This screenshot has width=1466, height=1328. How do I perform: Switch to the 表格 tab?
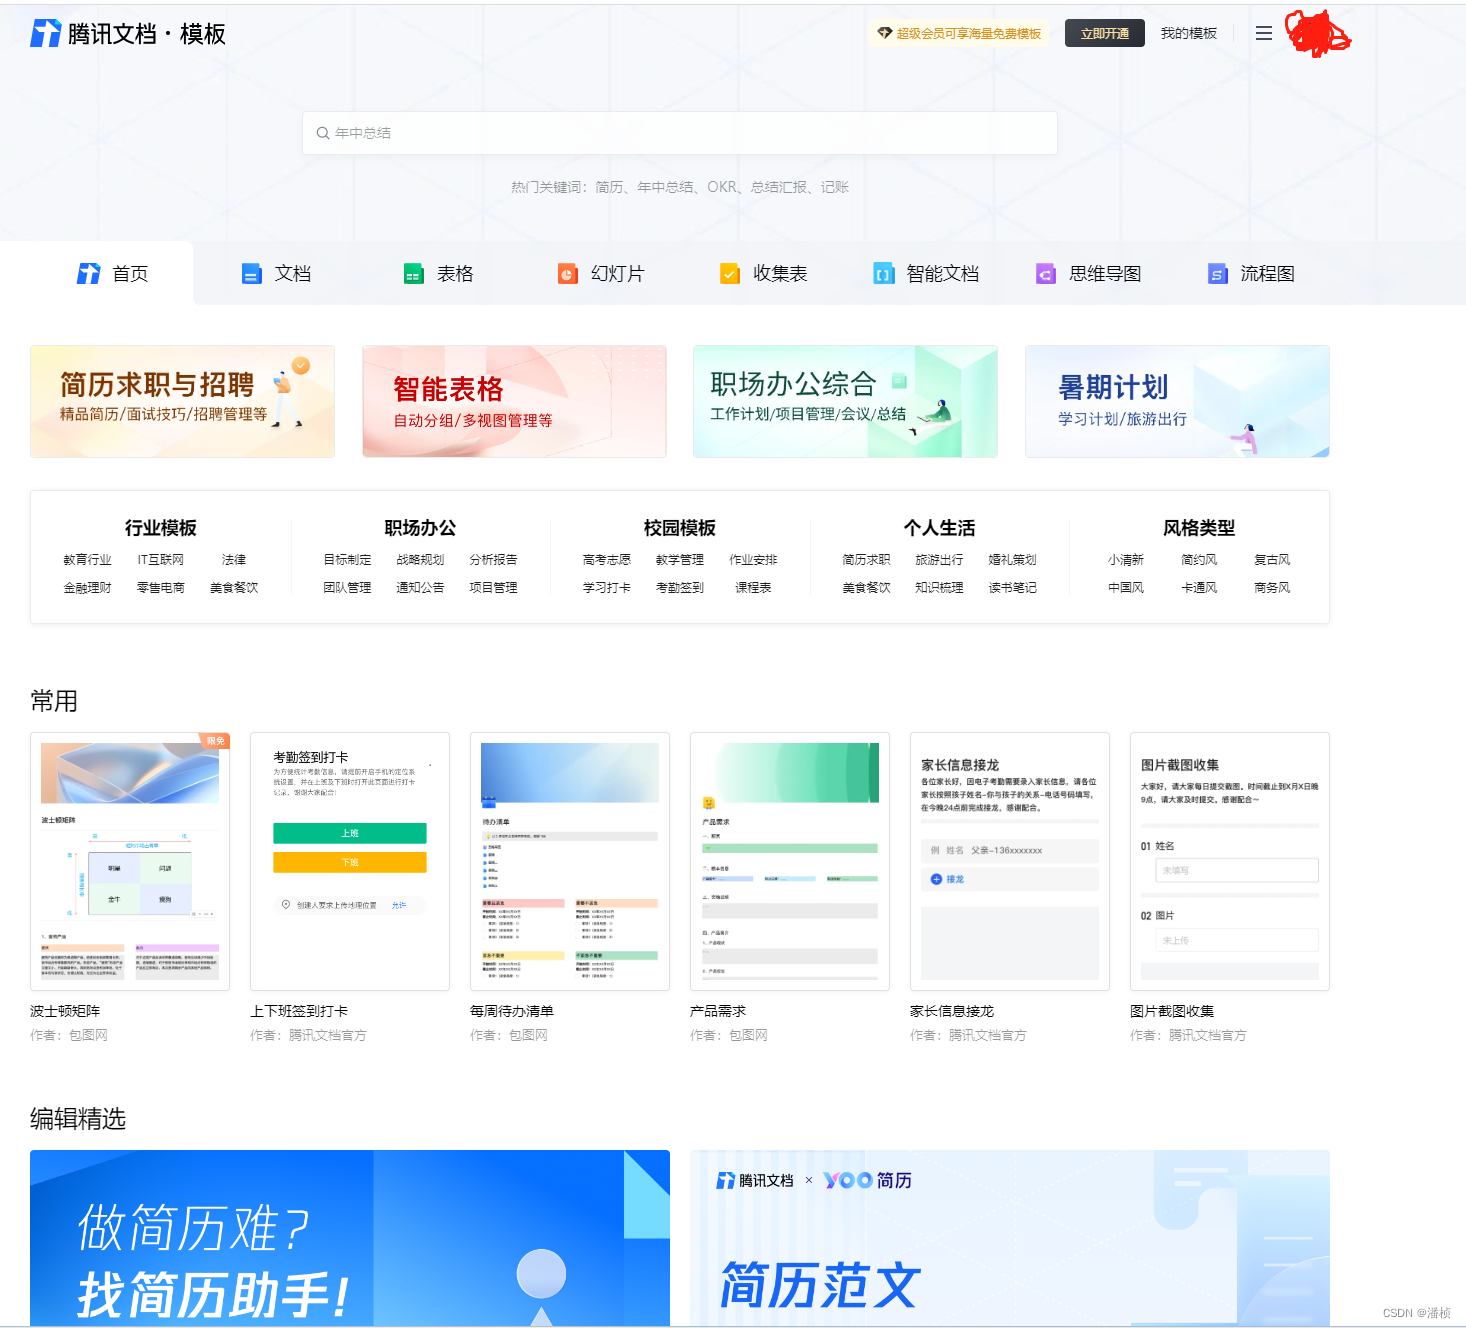pos(439,273)
